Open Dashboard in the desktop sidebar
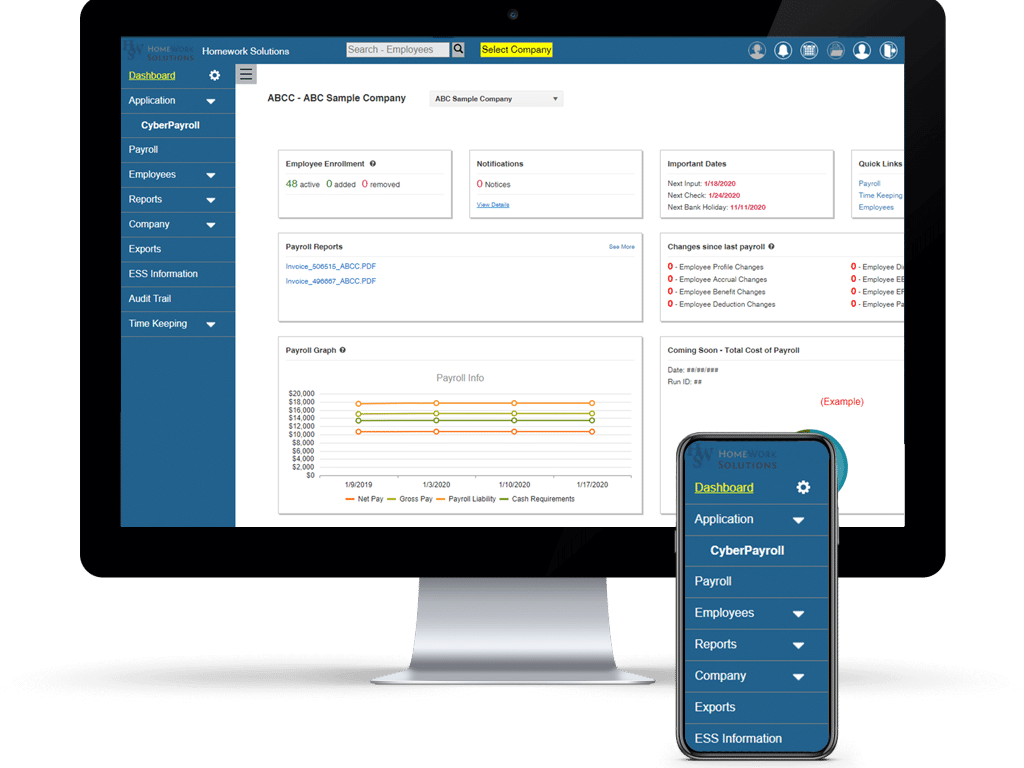The height and width of the screenshot is (768, 1024). [152, 75]
